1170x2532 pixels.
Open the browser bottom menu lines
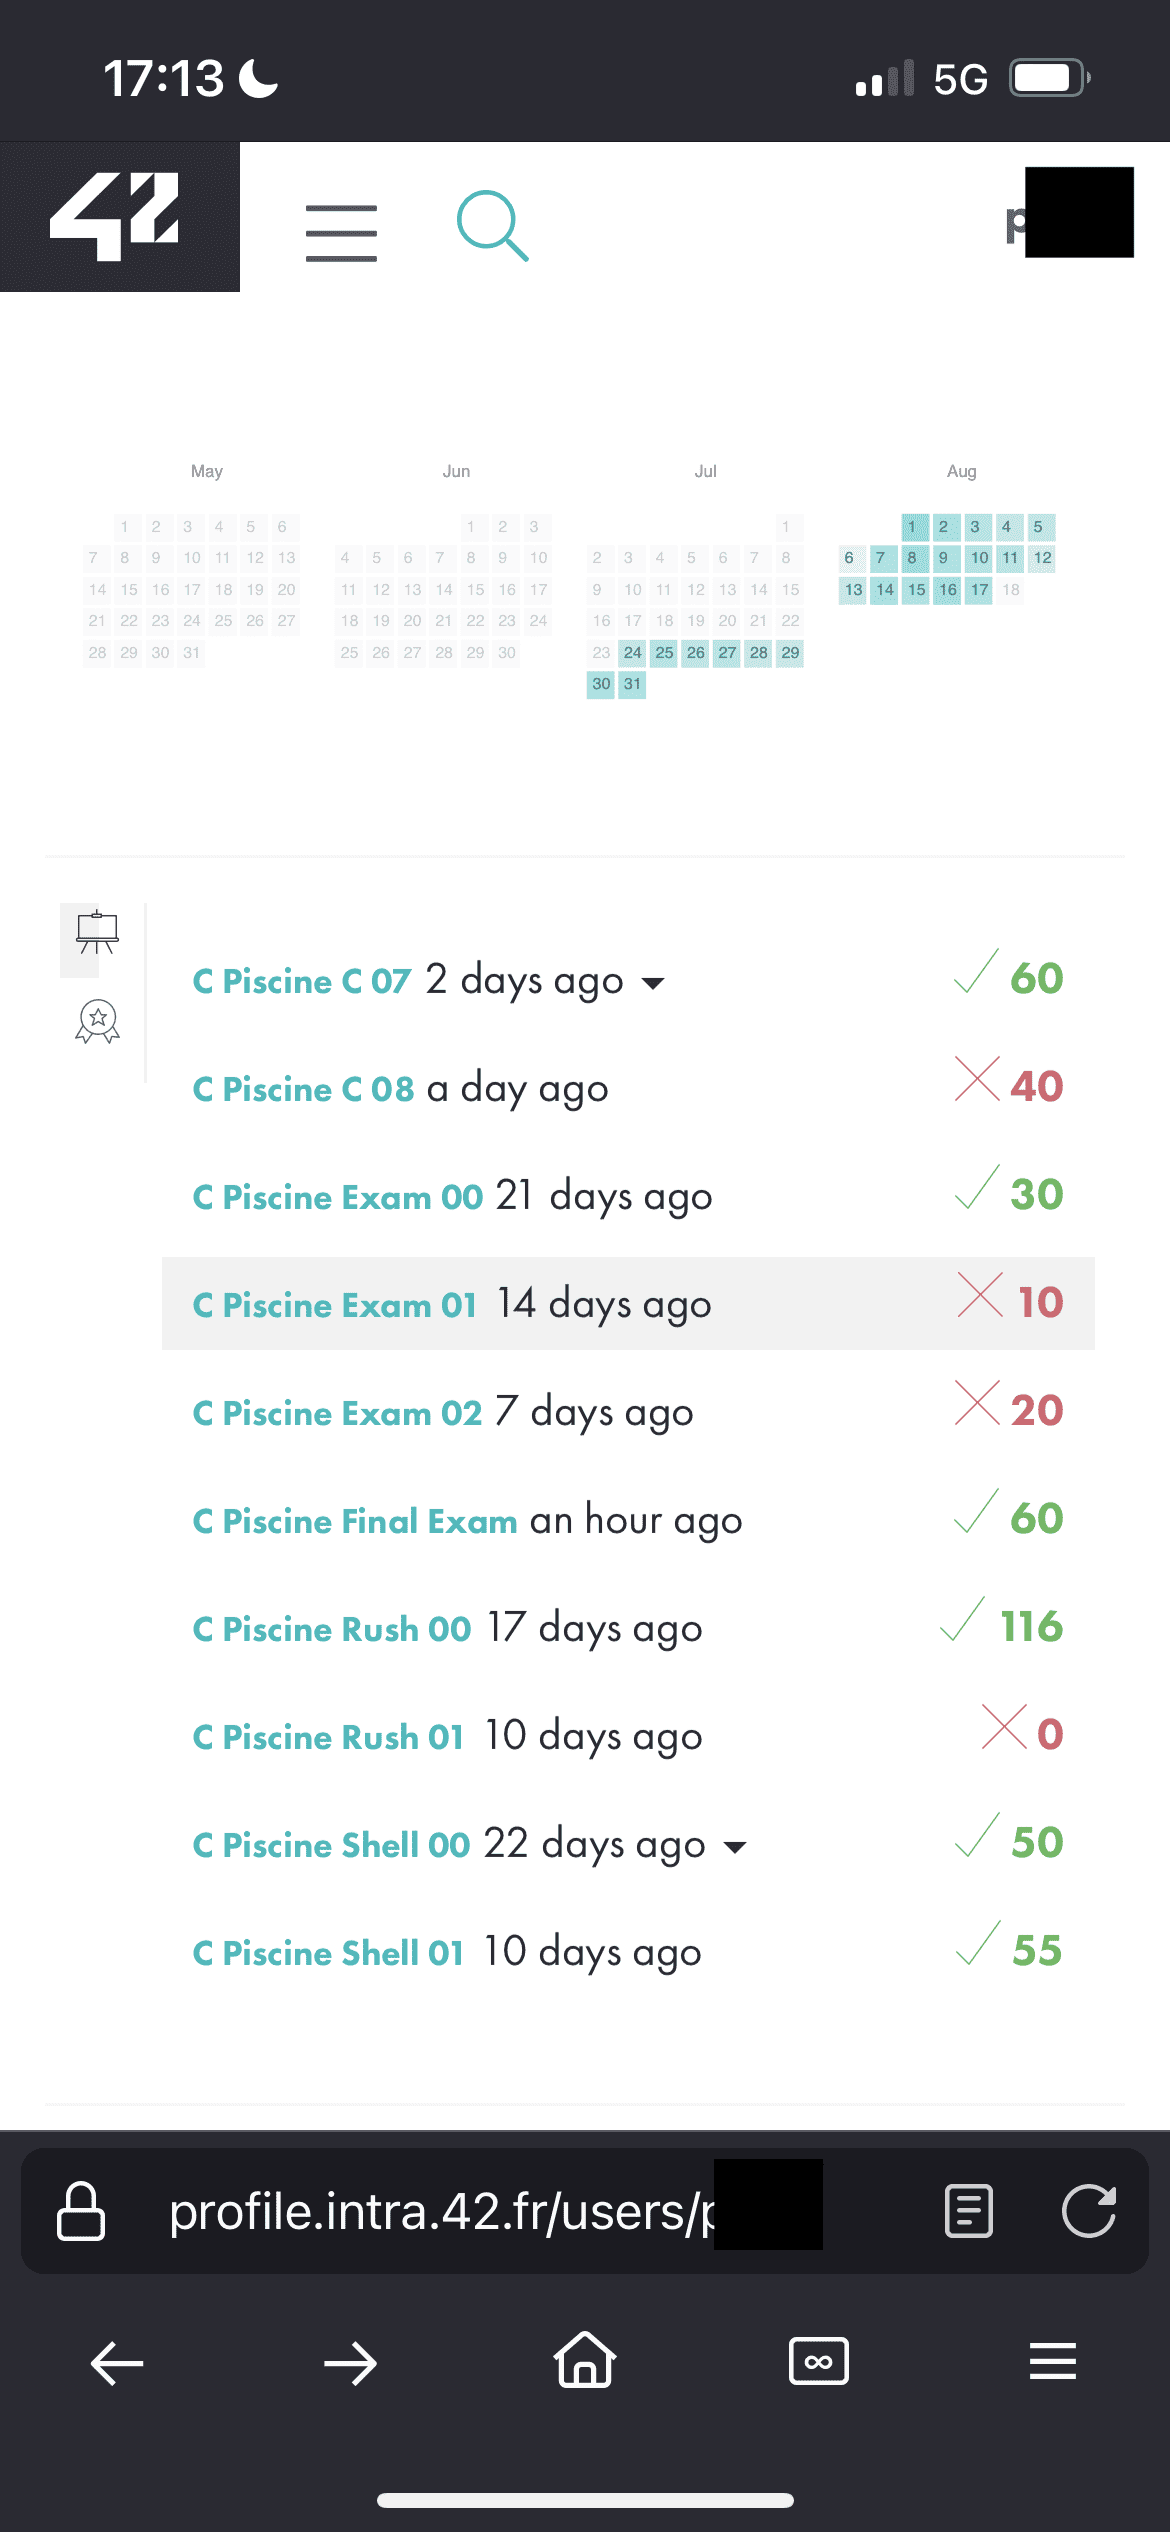[x=1053, y=2363]
